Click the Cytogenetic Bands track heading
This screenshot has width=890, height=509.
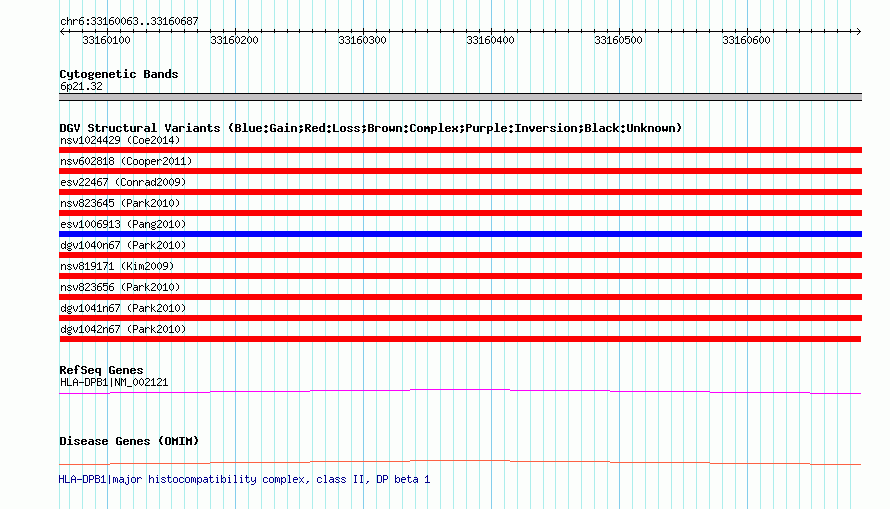[x=119, y=74]
